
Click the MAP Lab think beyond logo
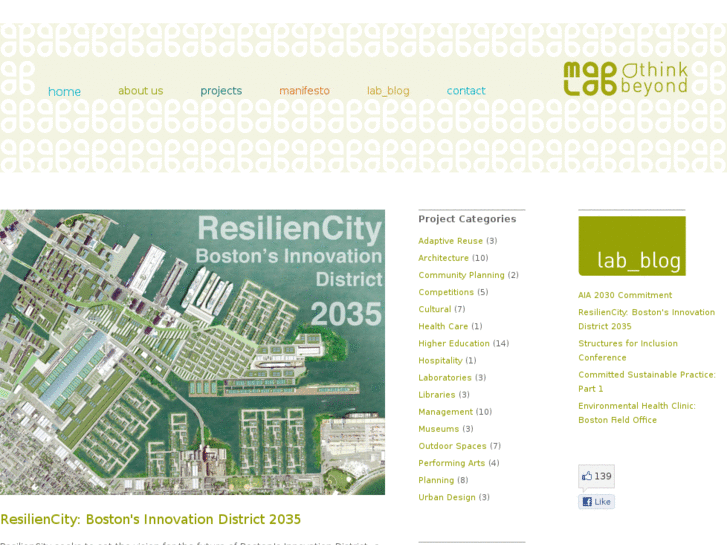[x=625, y=78]
